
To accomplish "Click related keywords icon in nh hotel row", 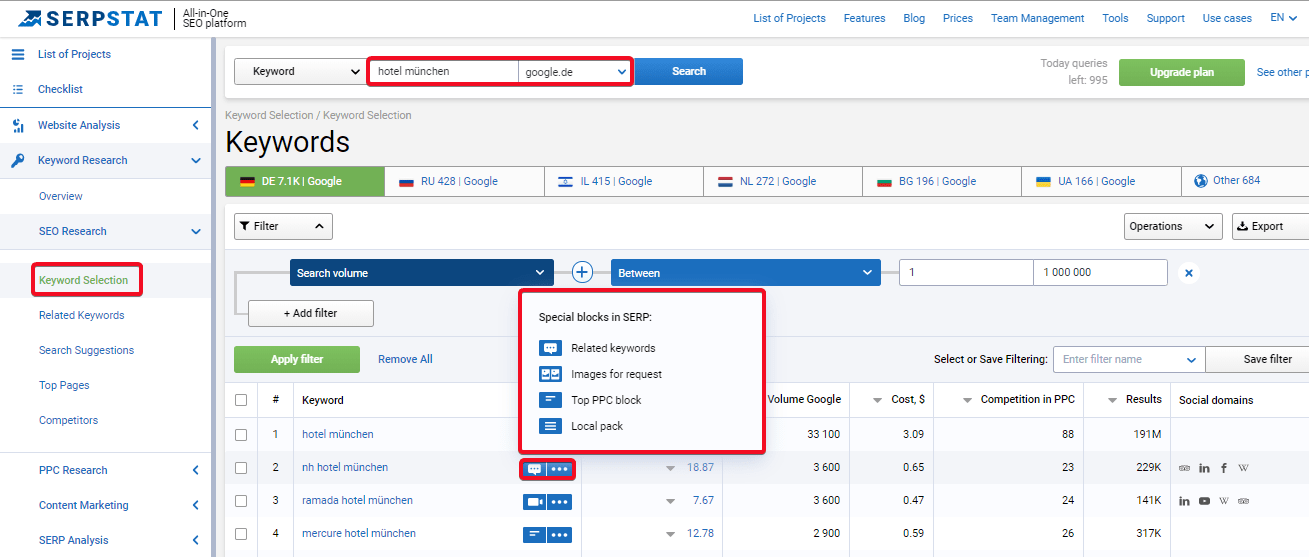I will [x=534, y=468].
